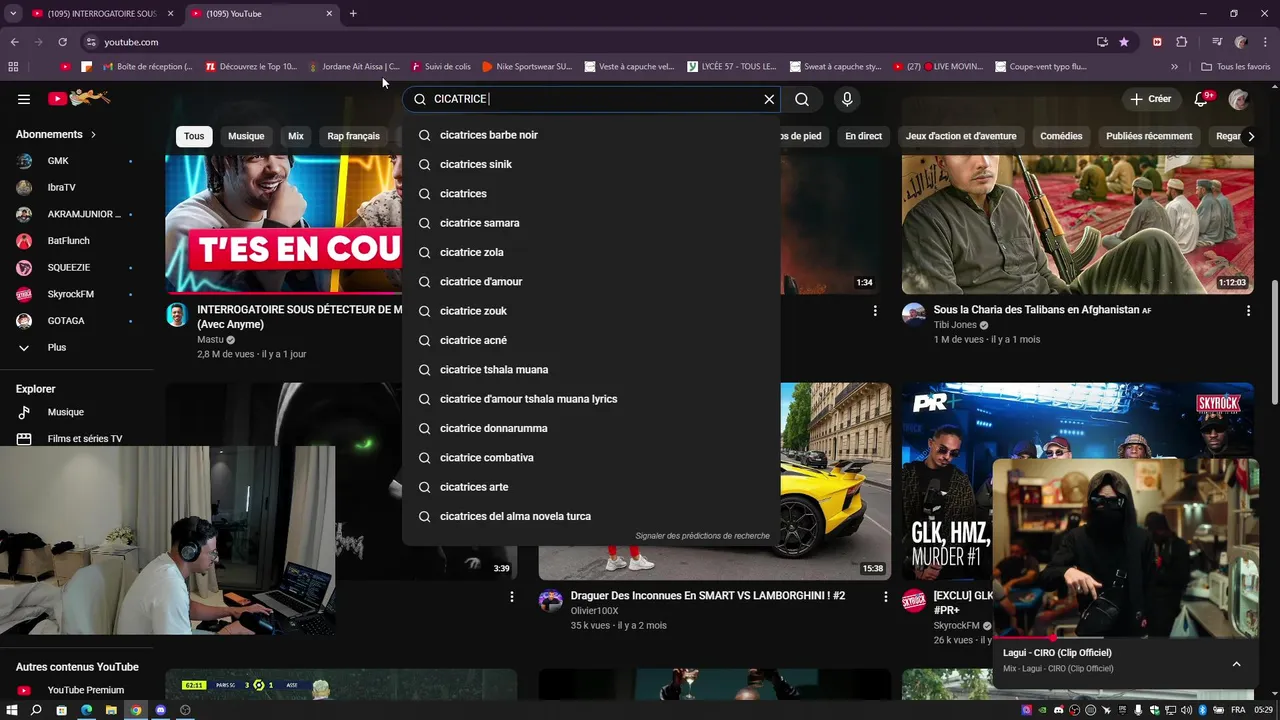Click "Signaler des prédictions de recherche"
This screenshot has height=720, width=1280.
click(702, 536)
